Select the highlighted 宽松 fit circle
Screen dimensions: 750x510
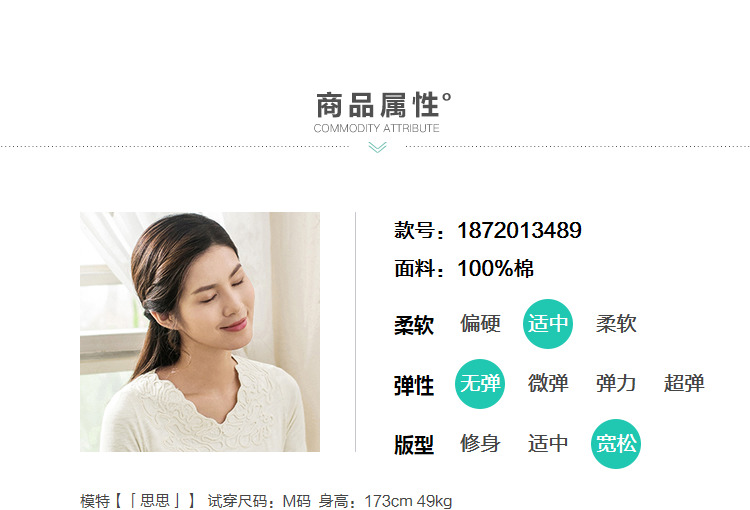click(616, 444)
